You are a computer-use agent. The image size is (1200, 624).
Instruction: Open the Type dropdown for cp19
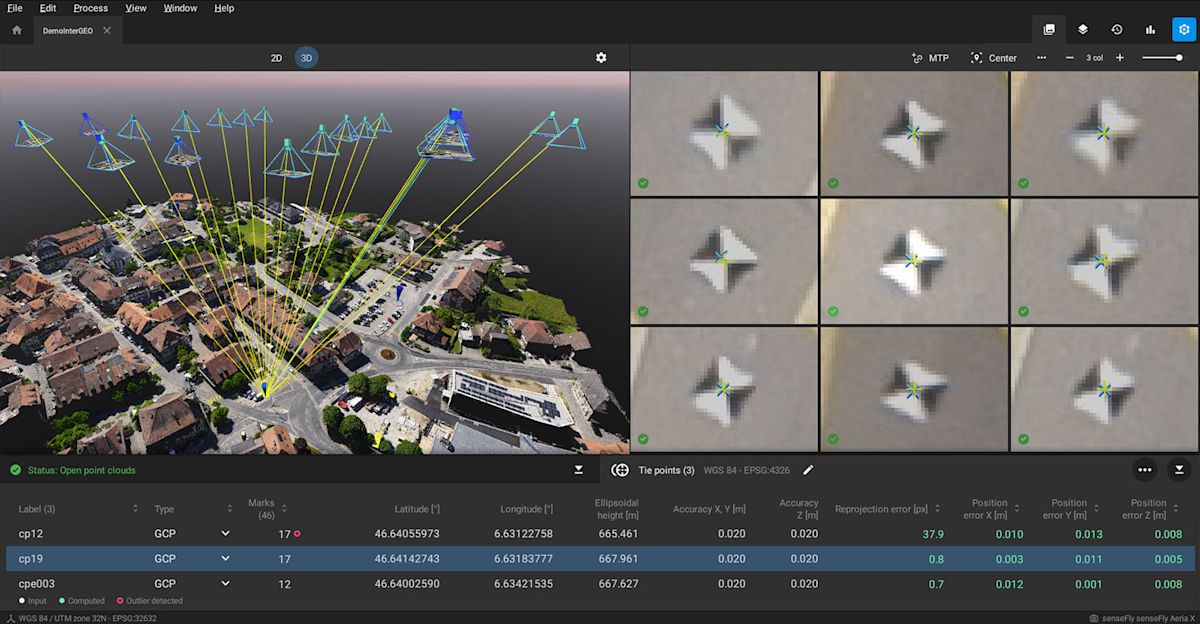[226, 558]
